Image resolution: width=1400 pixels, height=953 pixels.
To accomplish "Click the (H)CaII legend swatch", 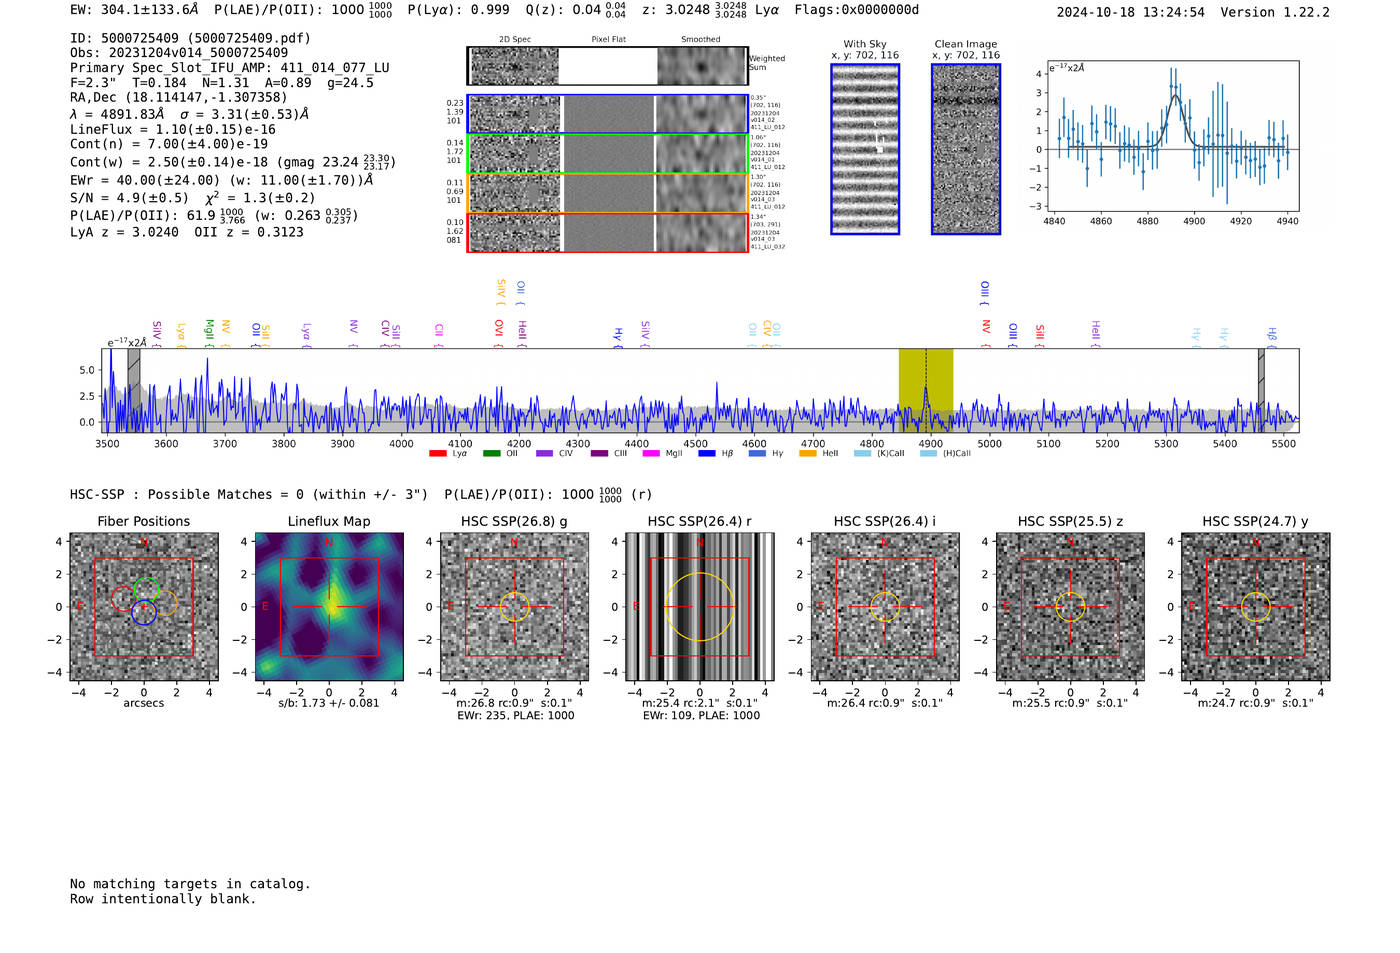I will [x=928, y=454].
